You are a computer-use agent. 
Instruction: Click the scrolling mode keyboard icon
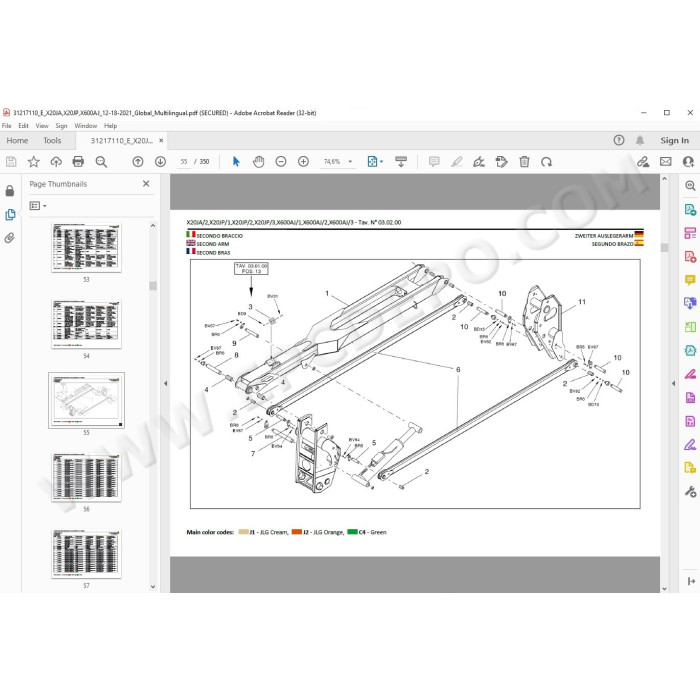tap(401, 162)
